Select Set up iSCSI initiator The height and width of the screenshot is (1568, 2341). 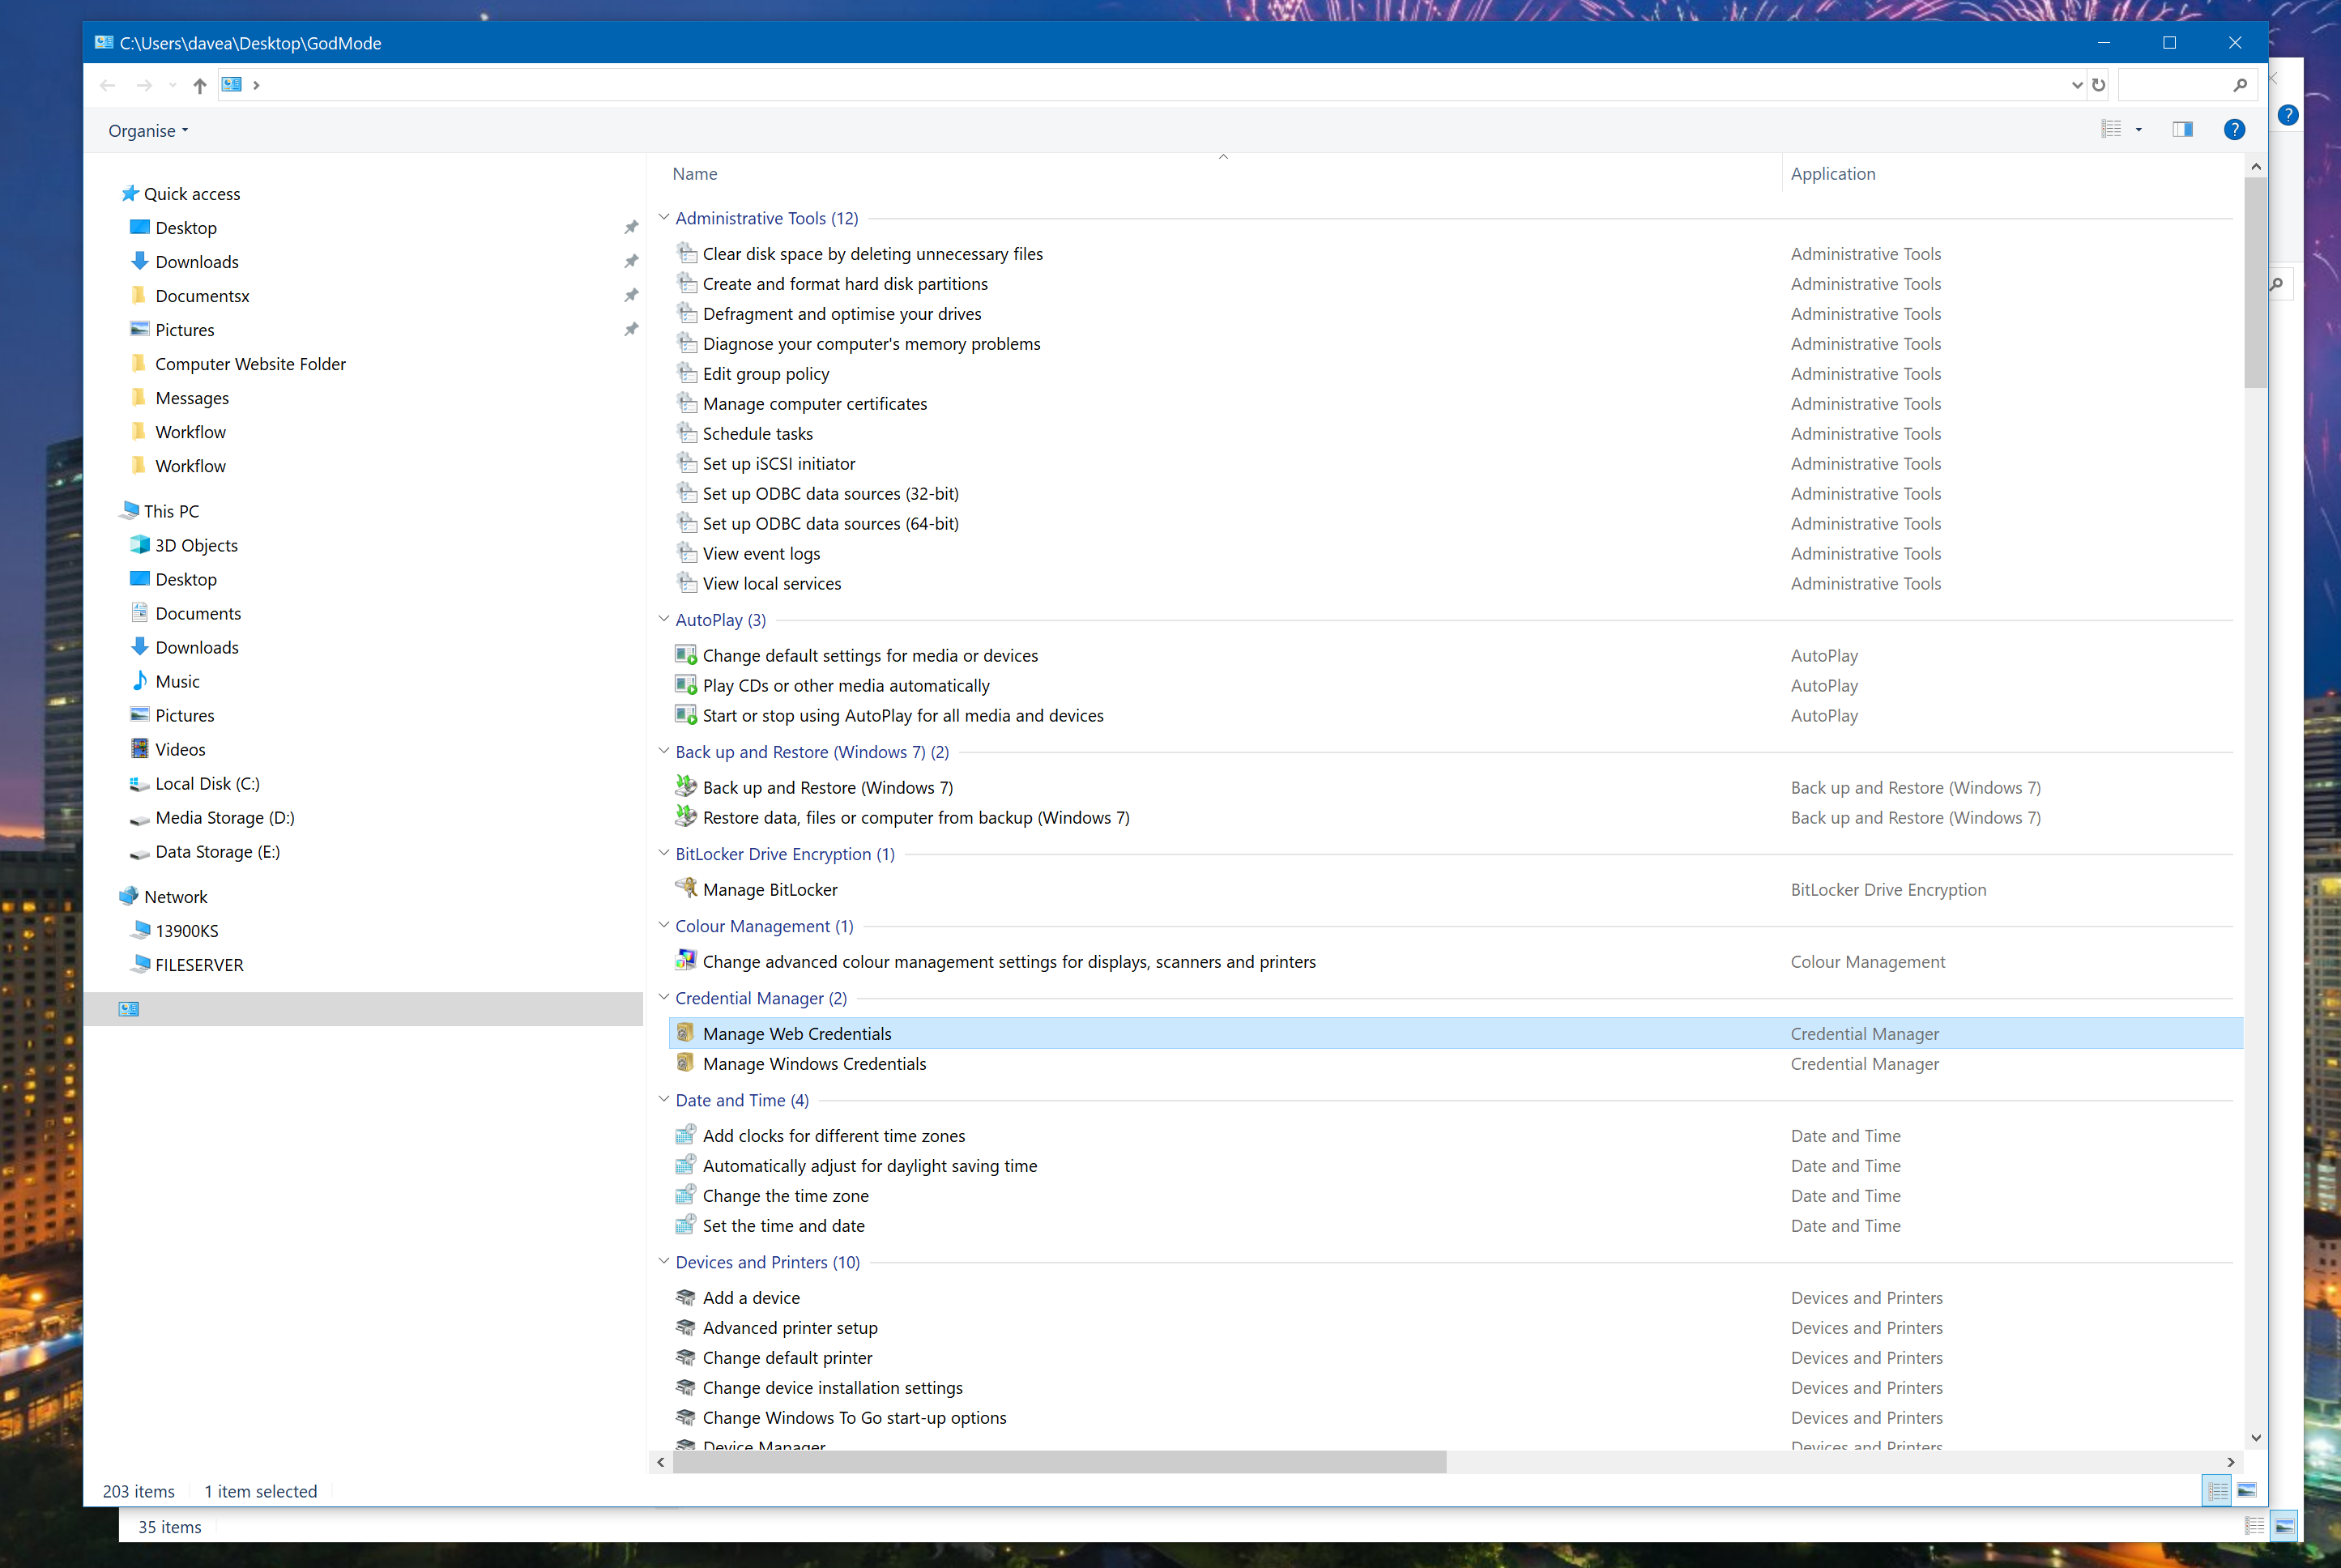pyautogui.click(x=779, y=464)
